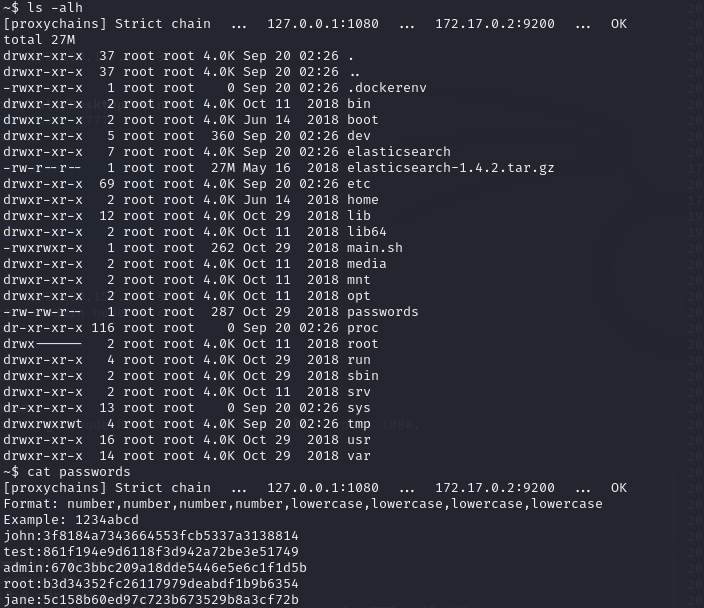
Task: Click the jane hash entry
Action: click(150, 600)
